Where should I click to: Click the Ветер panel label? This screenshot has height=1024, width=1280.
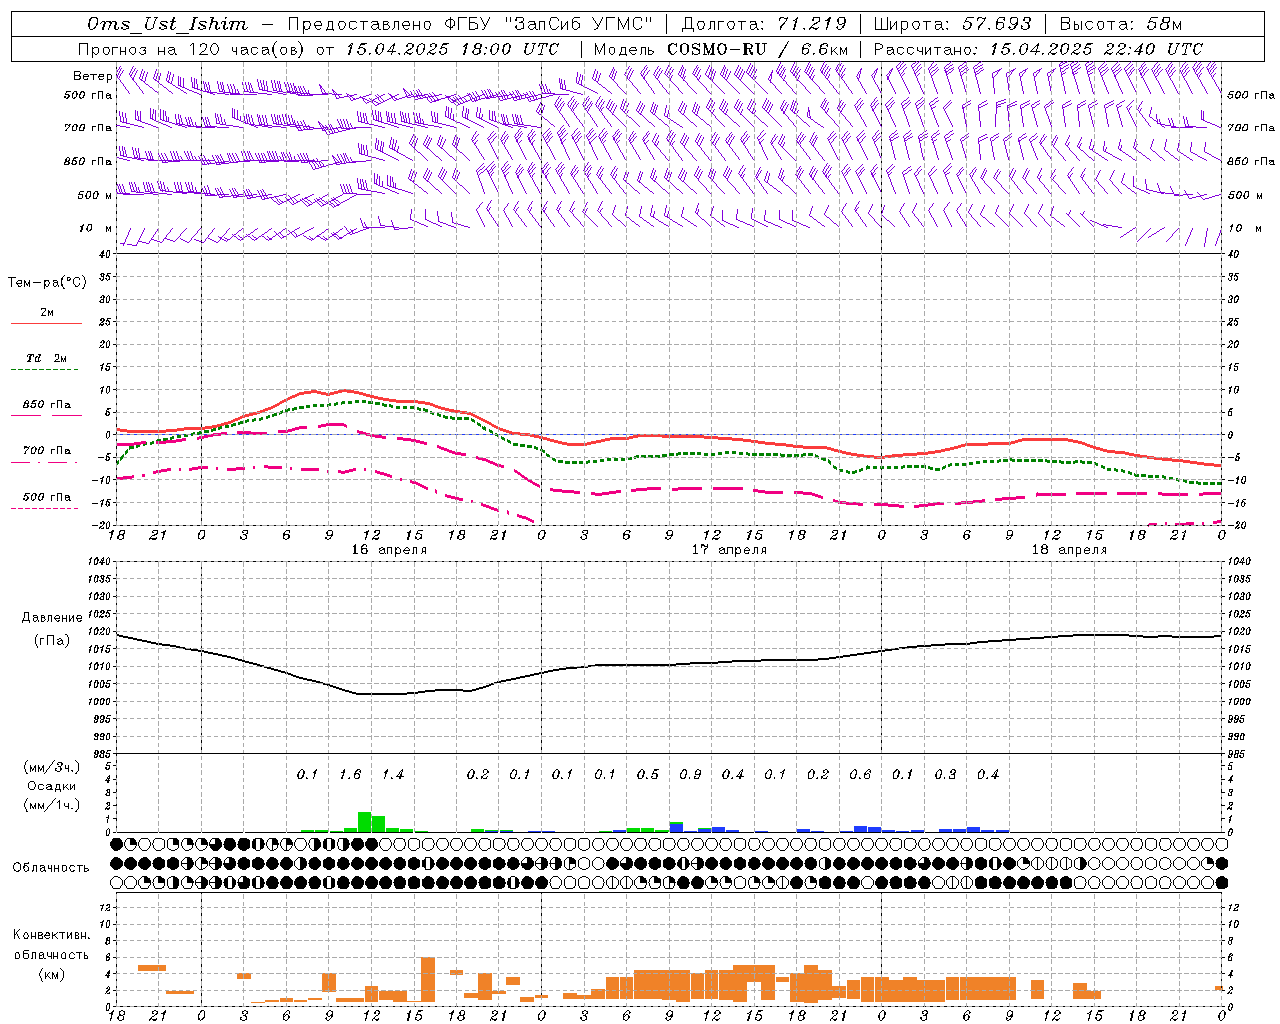pyautogui.click(x=92, y=76)
